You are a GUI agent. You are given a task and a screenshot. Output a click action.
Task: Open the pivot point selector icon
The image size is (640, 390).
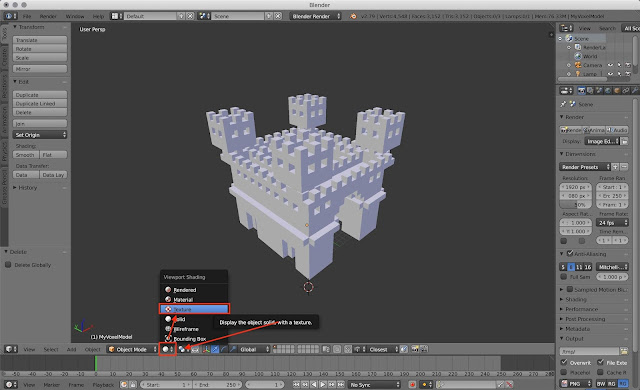[x=183, y=349]
